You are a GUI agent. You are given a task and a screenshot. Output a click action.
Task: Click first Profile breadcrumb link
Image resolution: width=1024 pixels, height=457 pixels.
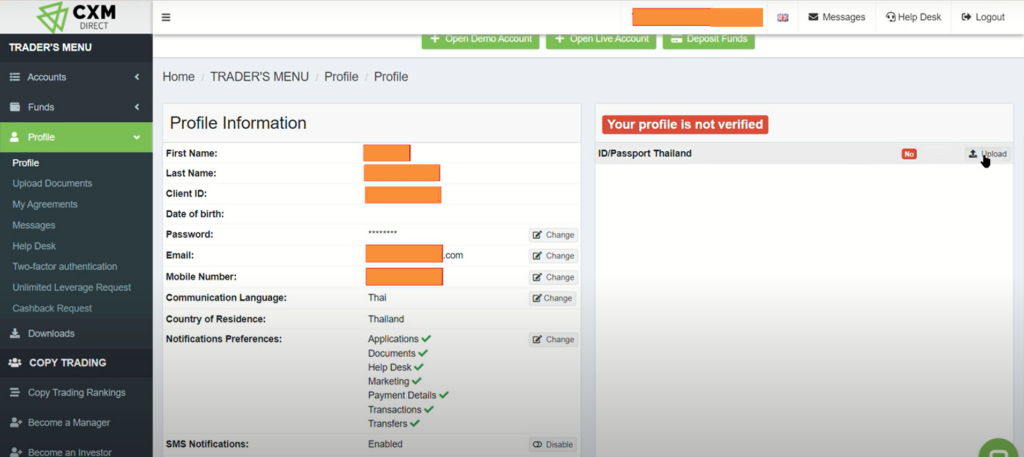342,77
